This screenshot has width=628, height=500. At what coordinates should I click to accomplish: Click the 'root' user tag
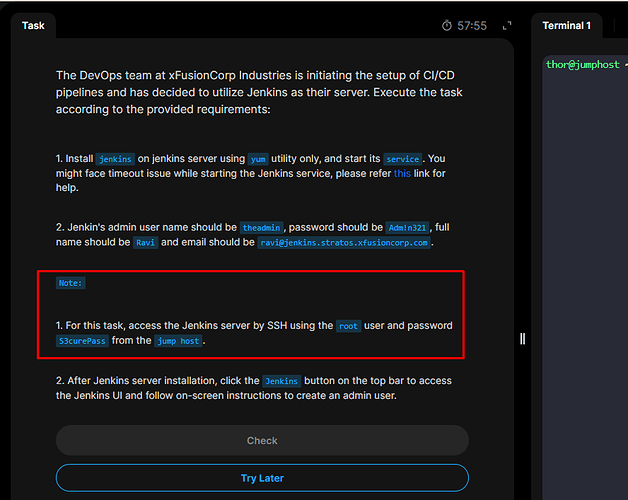pyautogui.click(x=348, y=326)
